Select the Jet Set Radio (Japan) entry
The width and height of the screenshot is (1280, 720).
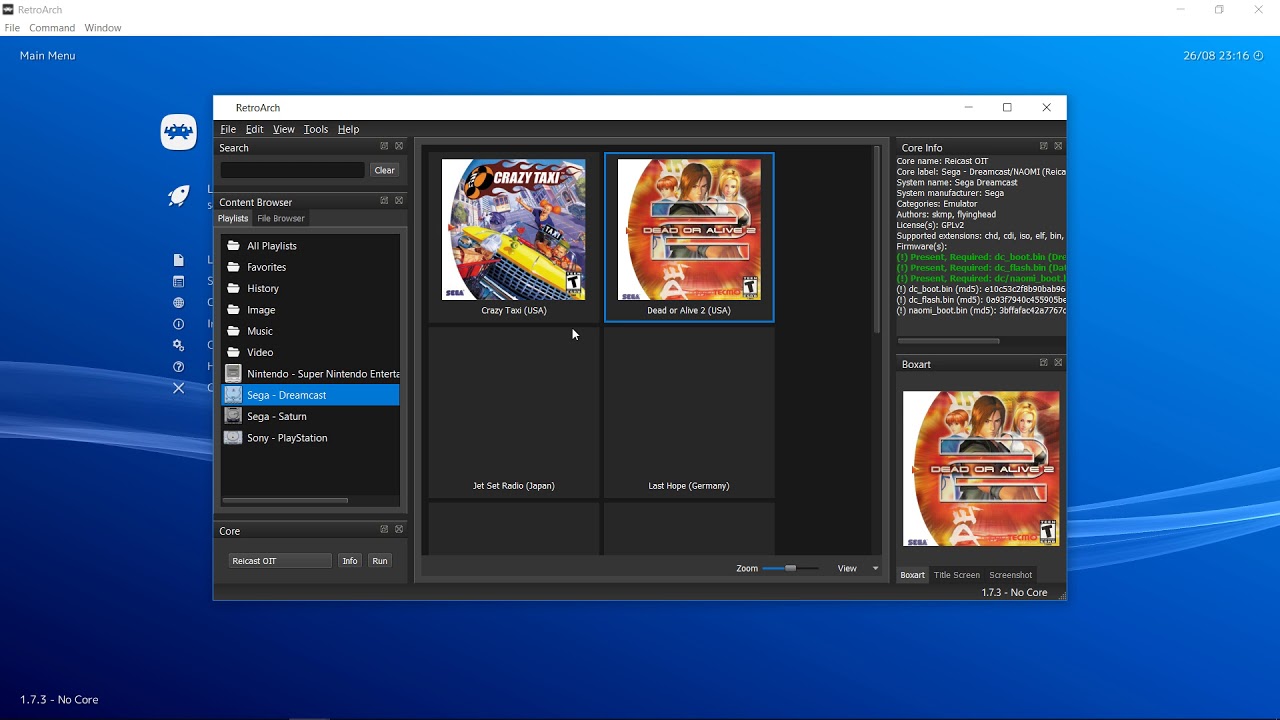tap(514, 413)
